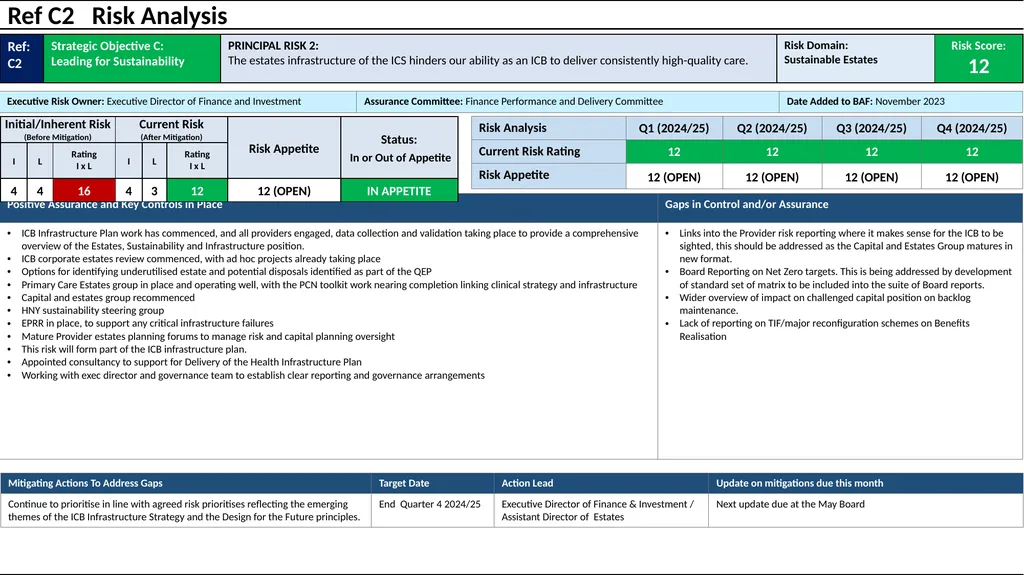Viewport: 1024px width, 575px height.
Task: Click 'Appointed consultancy to support' bullet
Action: click(x=191, y=362)
